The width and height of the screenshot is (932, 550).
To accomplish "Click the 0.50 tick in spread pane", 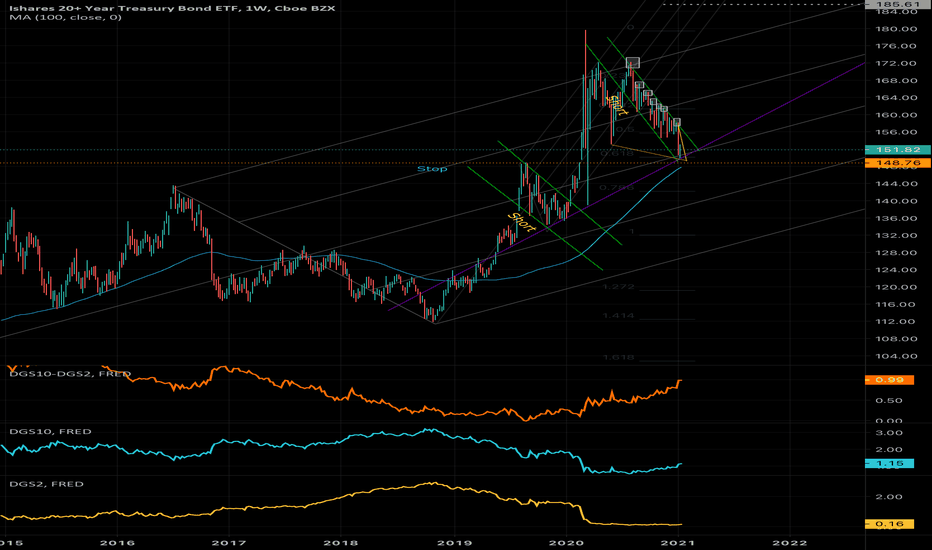I will click(x=889, y=400).
